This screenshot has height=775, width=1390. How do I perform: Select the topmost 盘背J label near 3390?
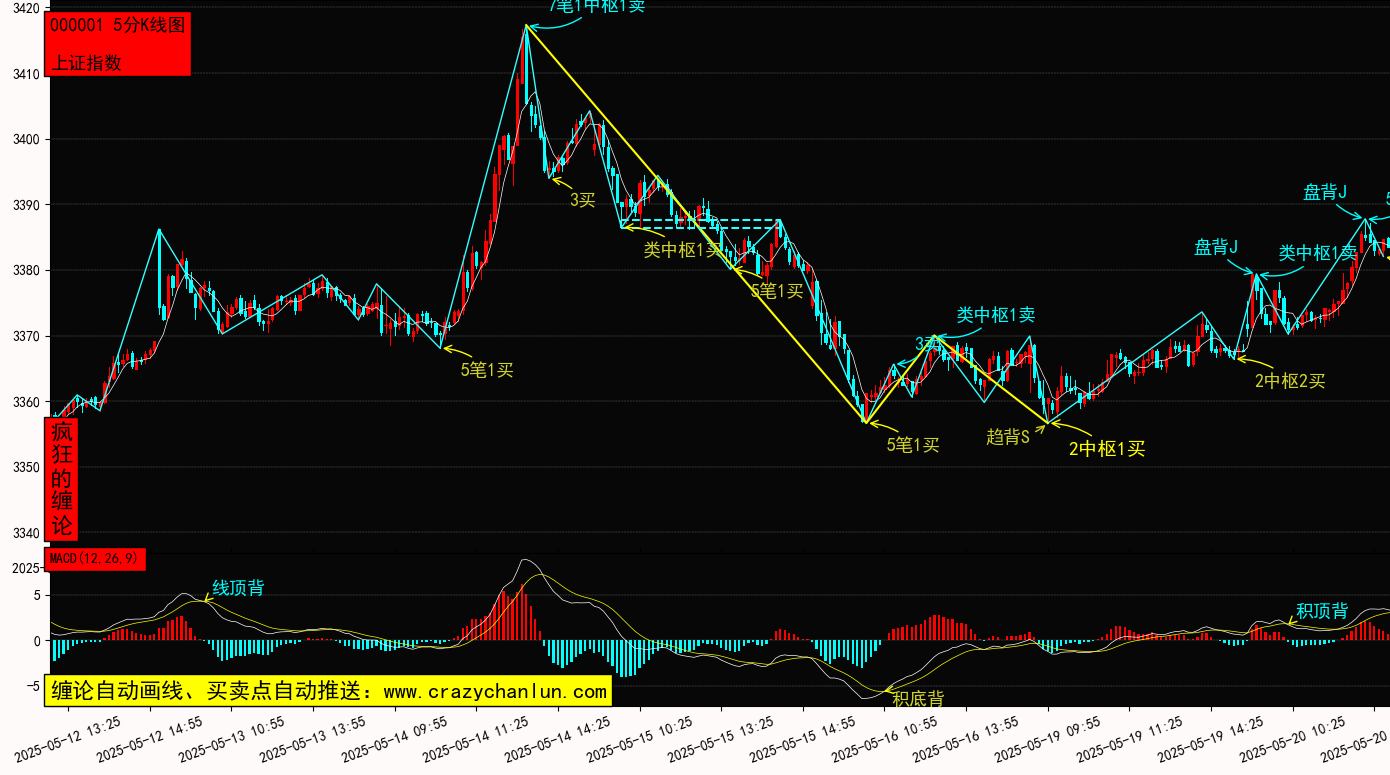(x=1325, y=192)
